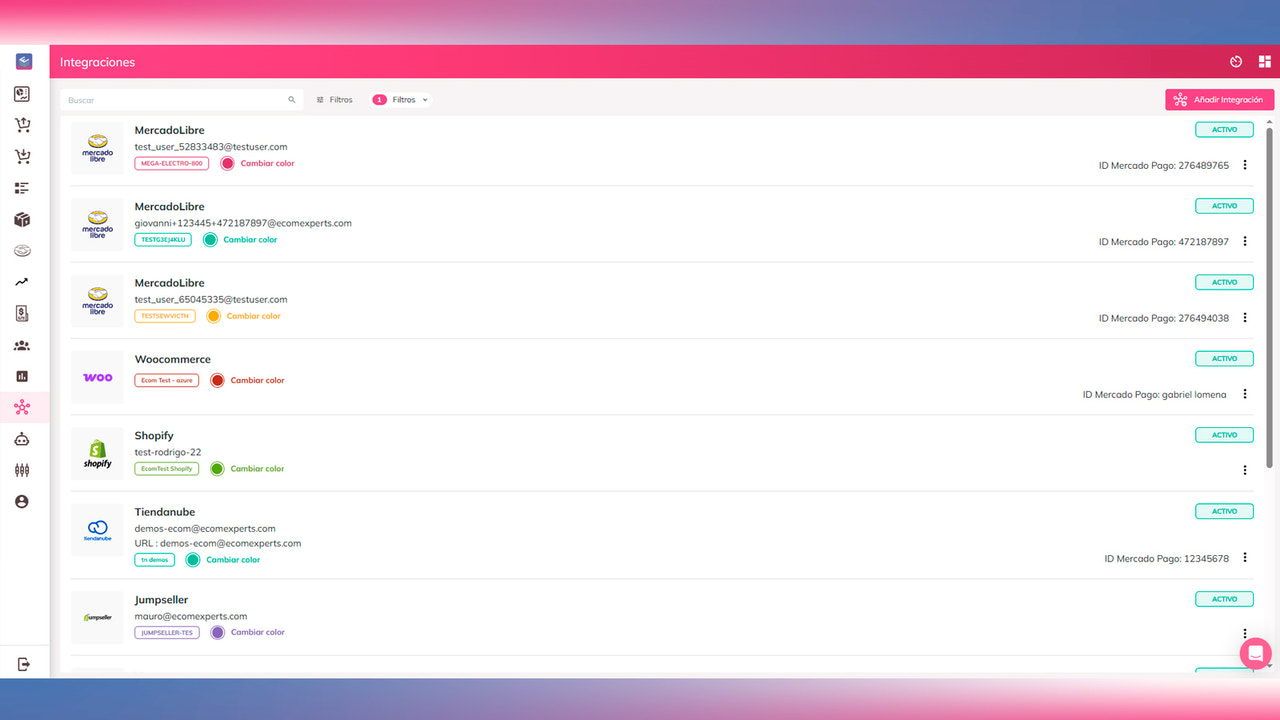Open options menu for ID 276494038 row
Image resolution: width=1280 pixels, height=720 pixels.
[x=1245, y=318]
